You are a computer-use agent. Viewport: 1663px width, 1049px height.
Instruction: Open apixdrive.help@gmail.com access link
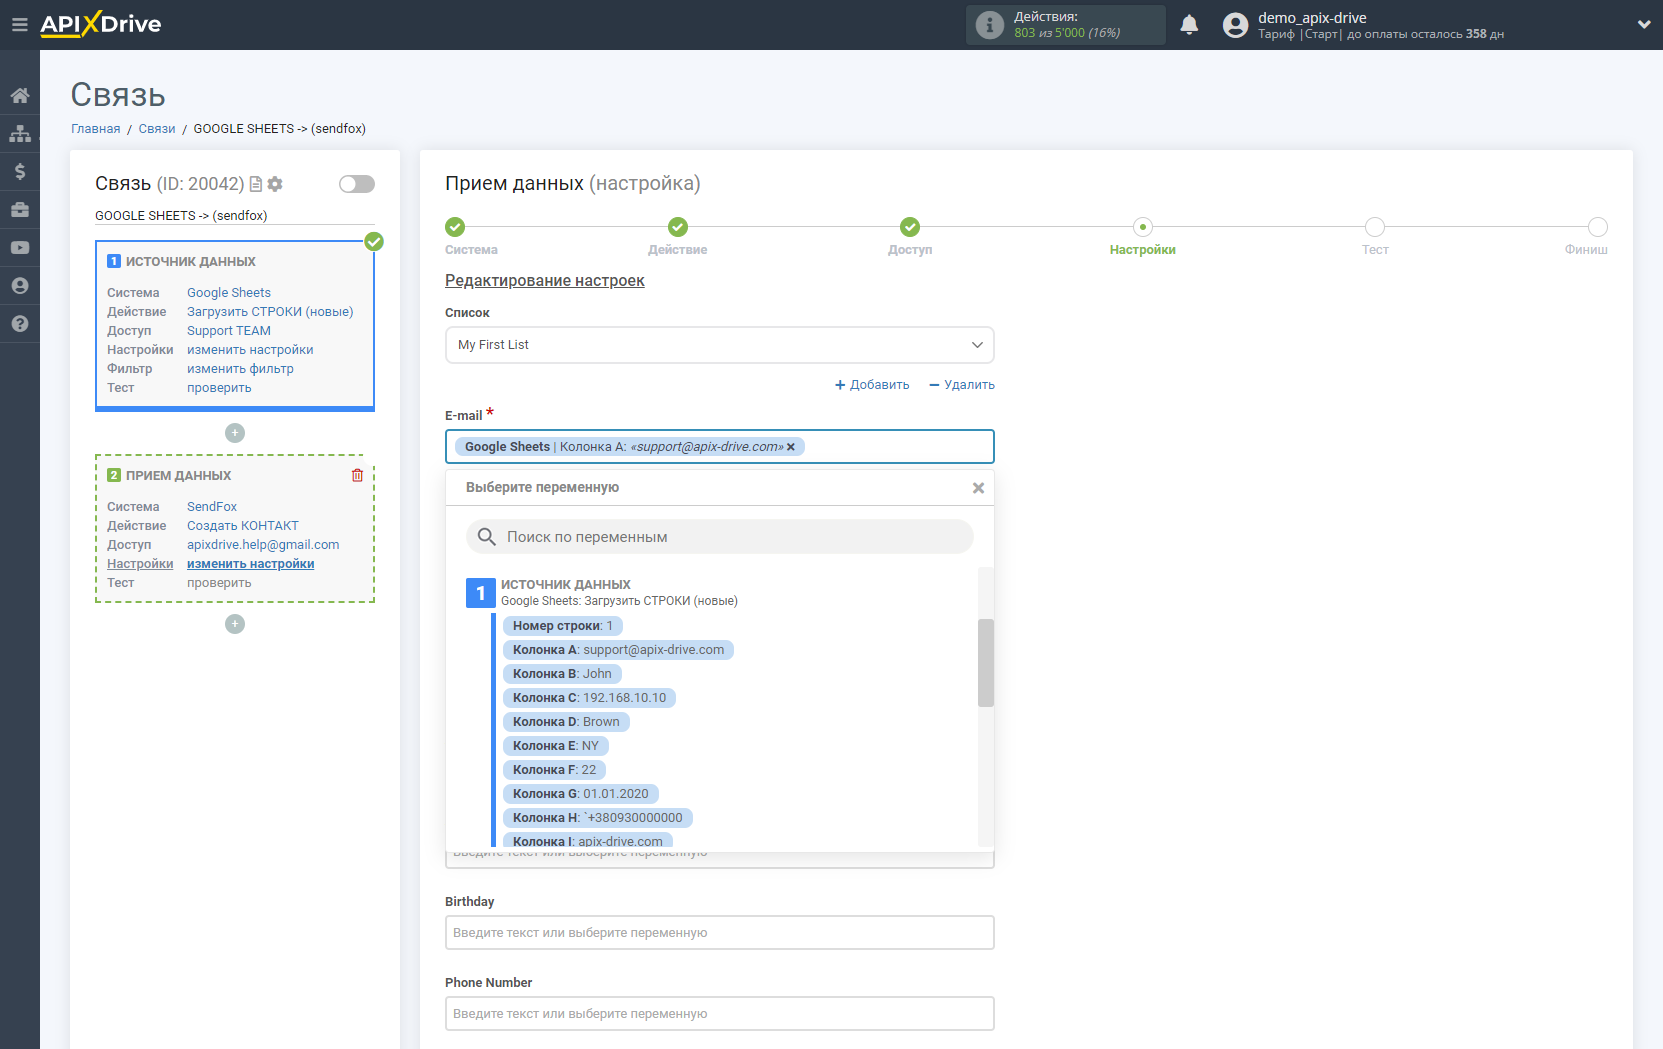pos(263,545)
